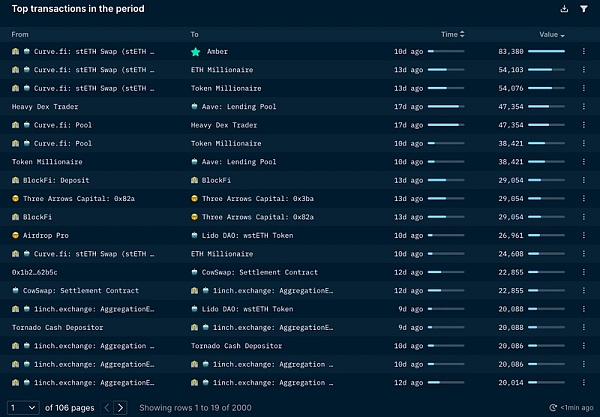The image size is (600, 417).
Task: Click the green star Amber icon
Action: click(x=196, y=51)
